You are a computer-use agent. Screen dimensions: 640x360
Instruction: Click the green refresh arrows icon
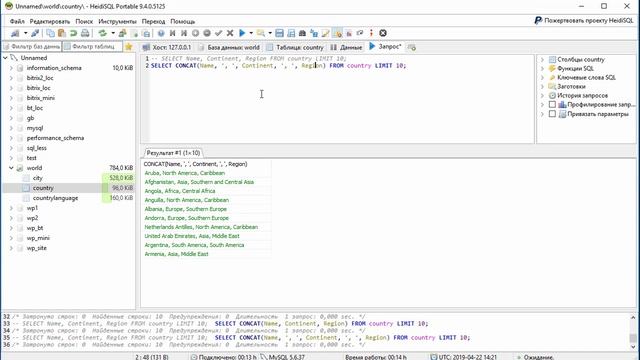click(102, 33)
